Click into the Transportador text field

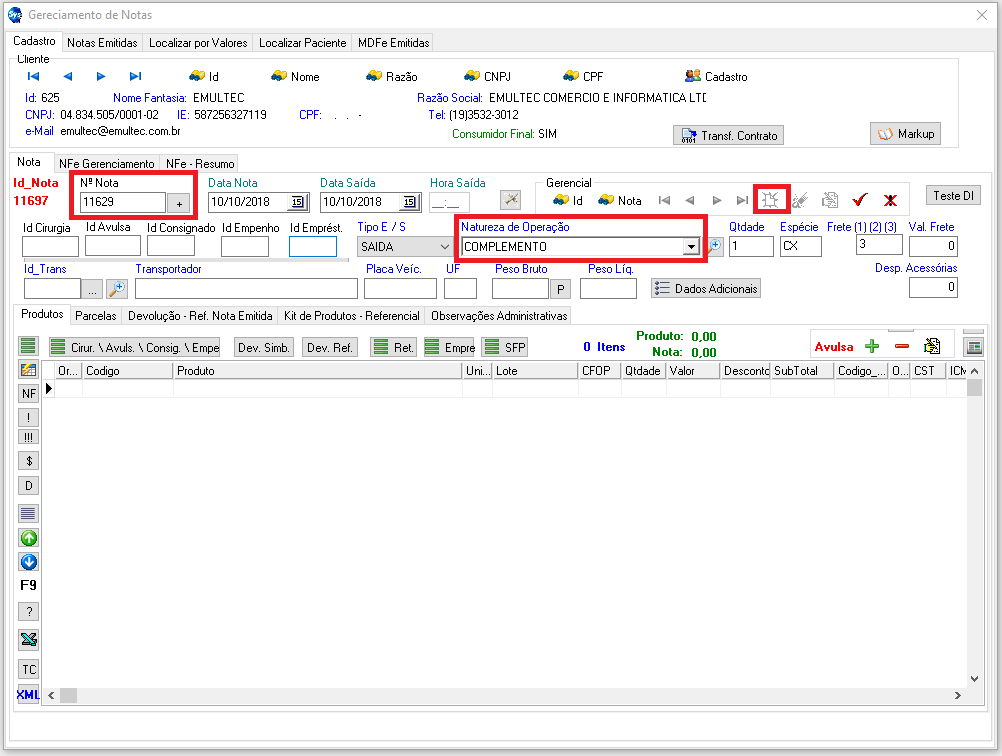[x=246, y=289]
